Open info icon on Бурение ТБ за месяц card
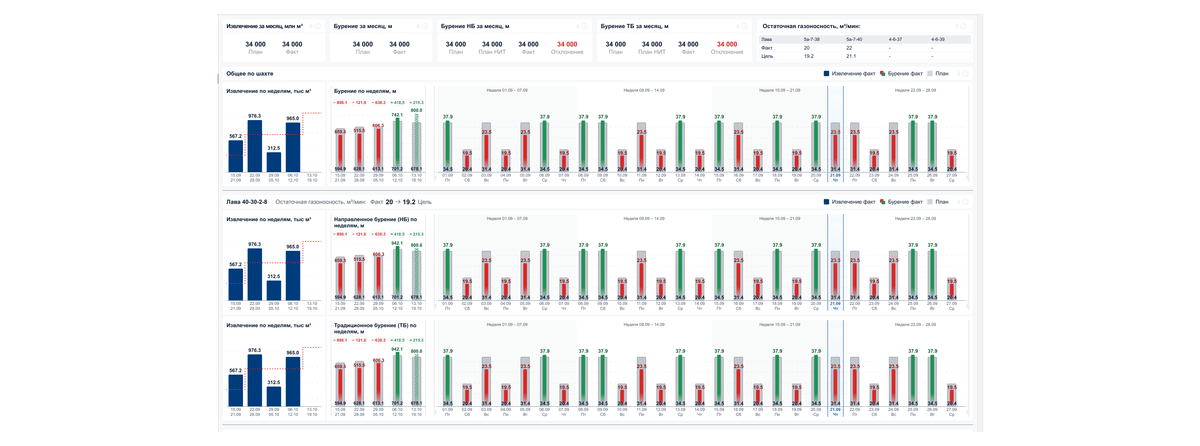This screenshot has width=1200, height=446. click(745, 26)
